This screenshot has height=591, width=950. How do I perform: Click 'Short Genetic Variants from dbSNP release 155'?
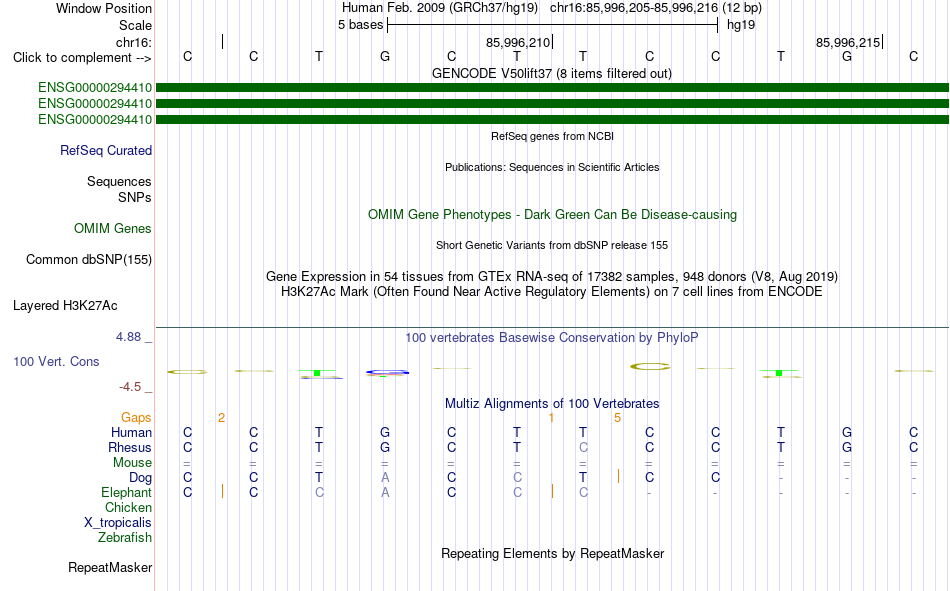point(552,245)
